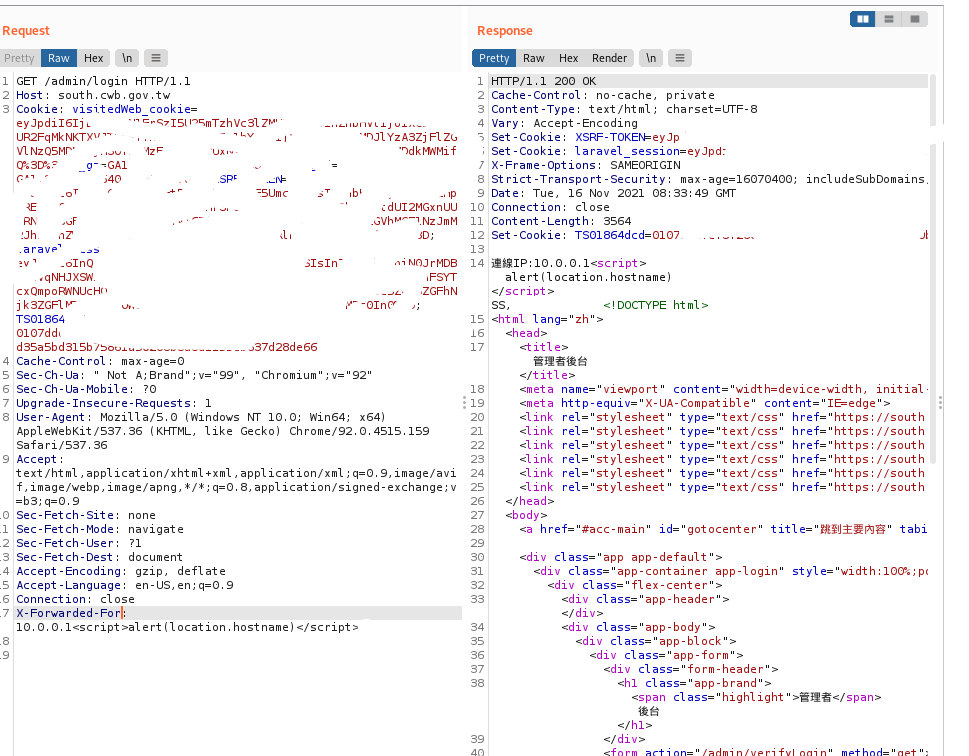The height and width of the screenshot is (756, 969).
Task: Click 'Cache-Control: no-cache, private' response header
Action: [603, 95]
